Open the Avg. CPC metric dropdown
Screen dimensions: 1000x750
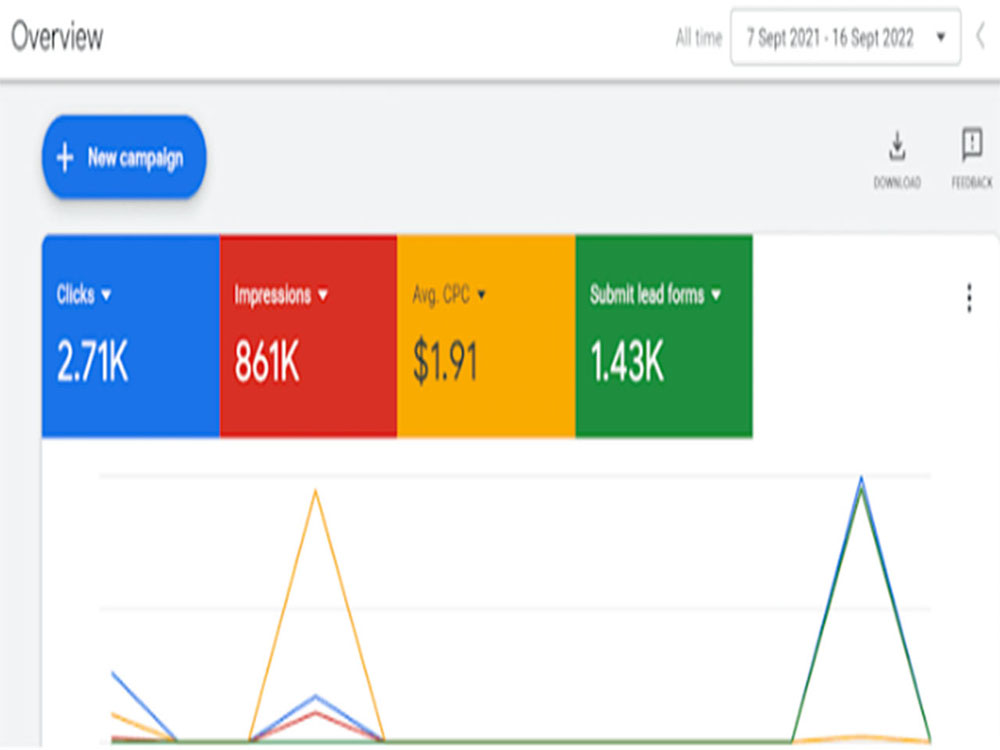(x=449, y=295)
